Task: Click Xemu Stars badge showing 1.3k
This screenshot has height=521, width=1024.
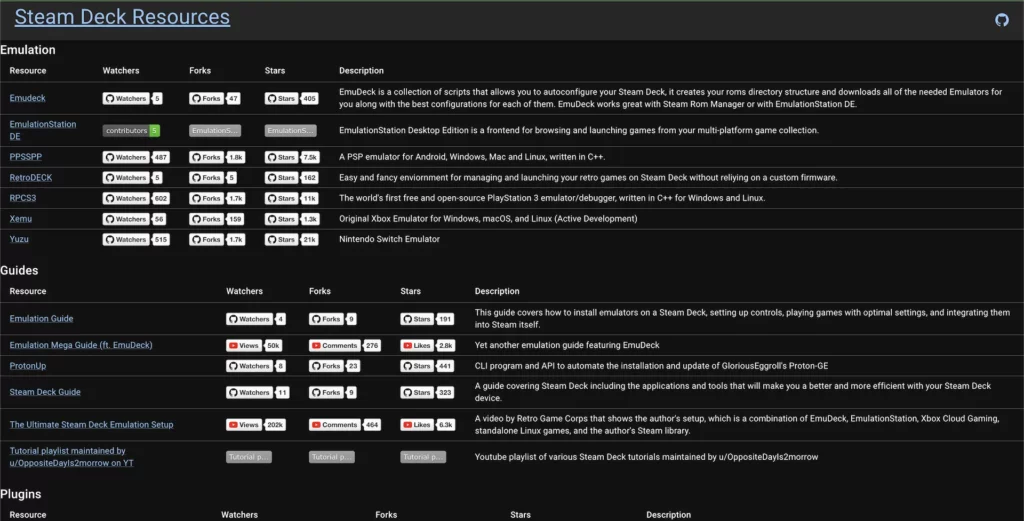Action: point(291,219)
